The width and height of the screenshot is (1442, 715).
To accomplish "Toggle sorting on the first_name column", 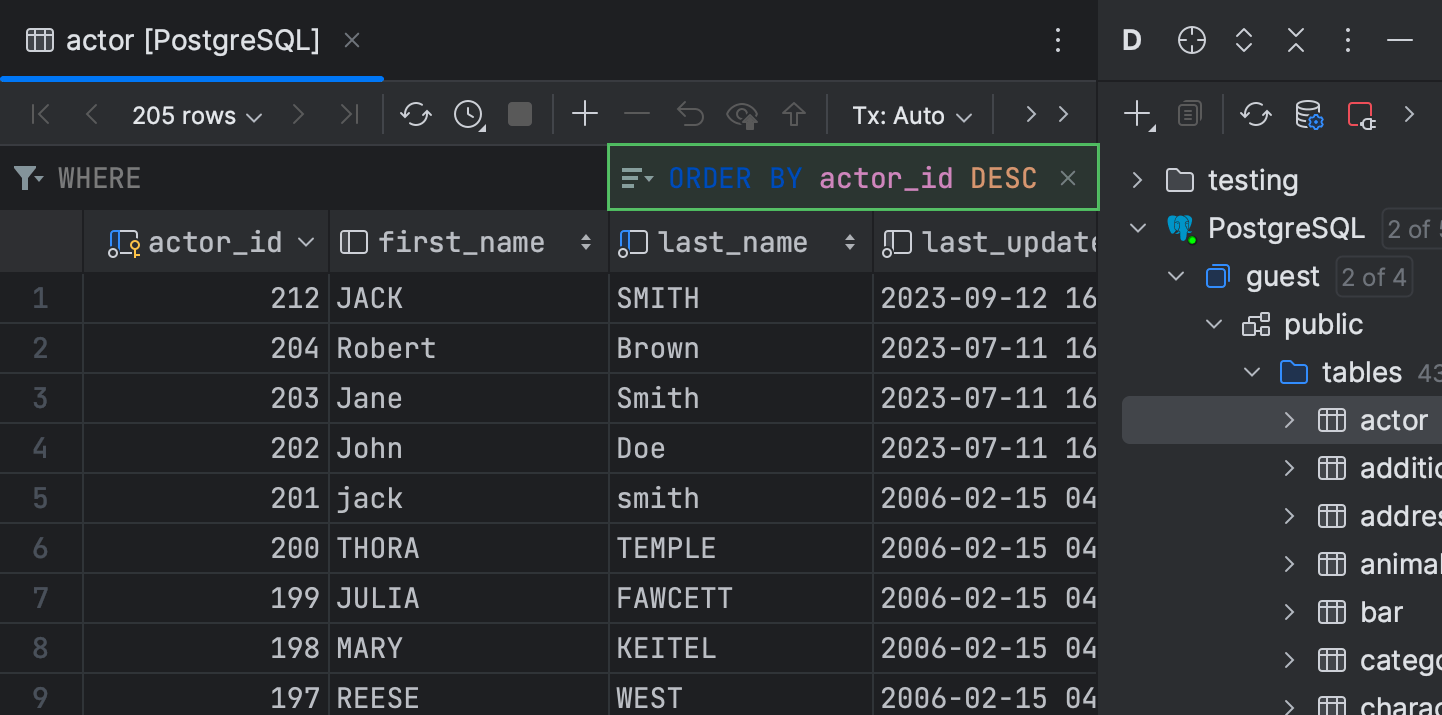I will coord(586,241).
